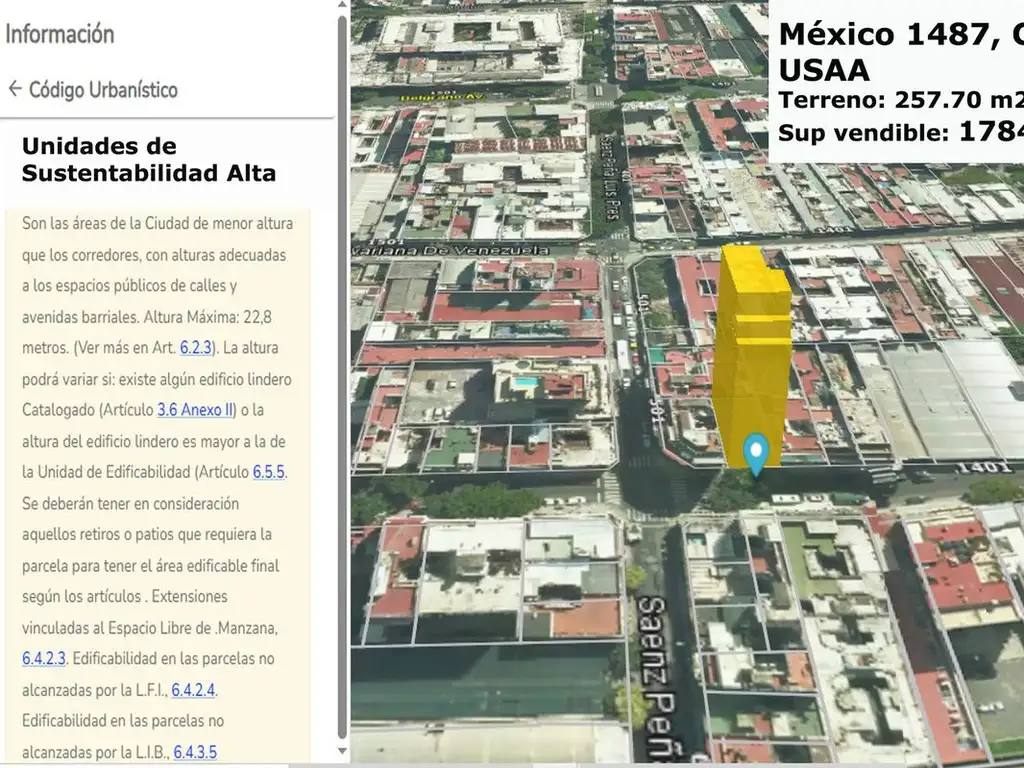The width and height of the screenshot is (1024, 768).
Task: Click the yellow 3D building volume
Action: [x=752, y=350]
